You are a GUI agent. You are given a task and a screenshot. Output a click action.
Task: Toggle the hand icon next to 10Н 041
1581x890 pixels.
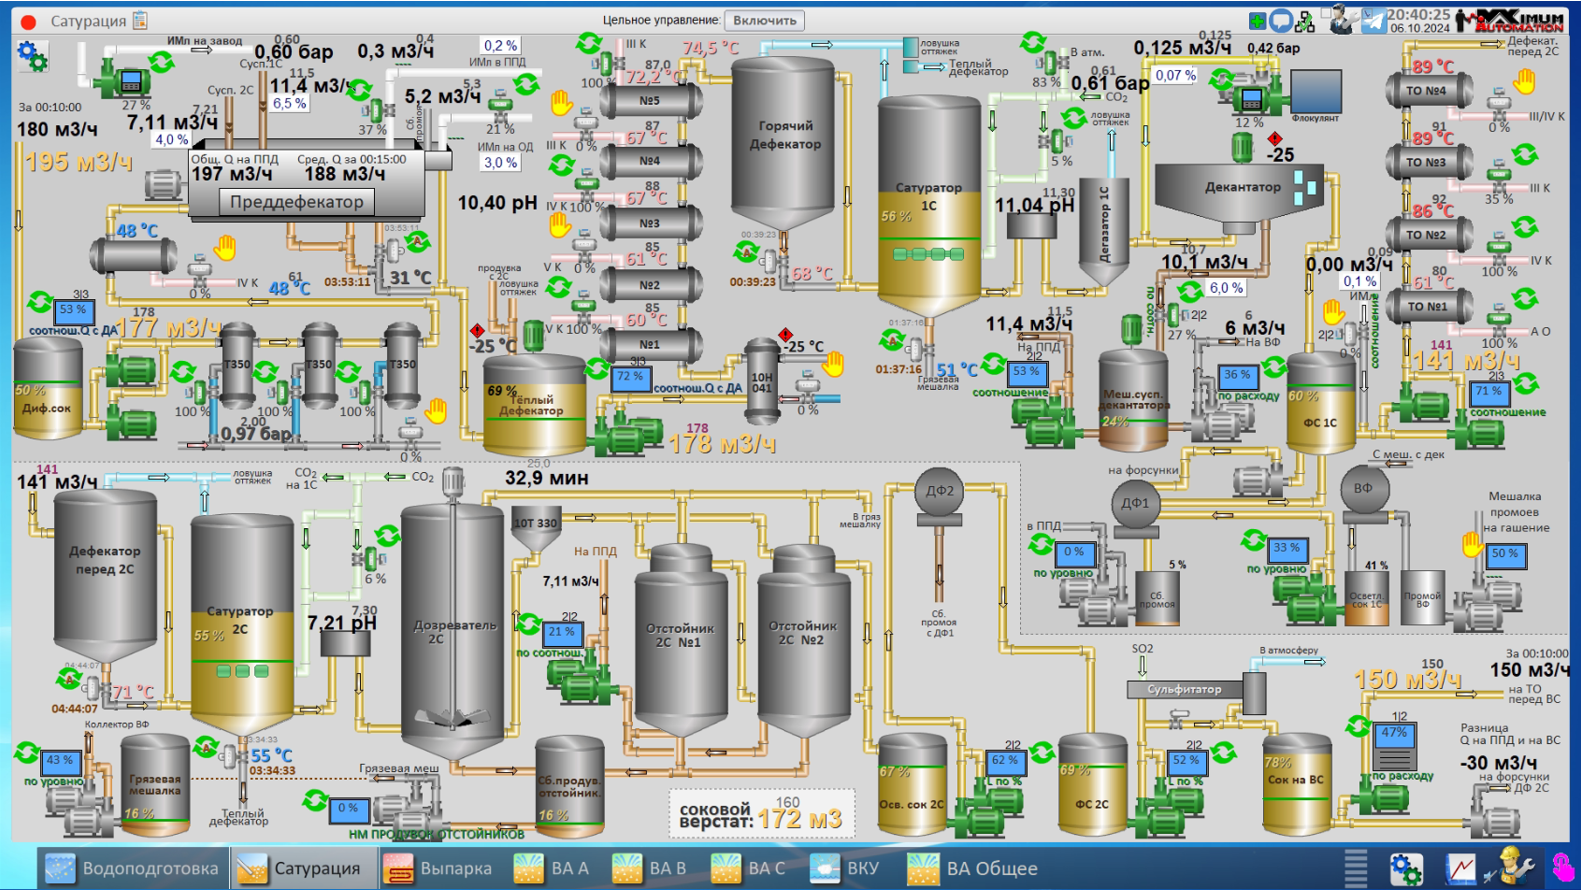click(832, 364)
